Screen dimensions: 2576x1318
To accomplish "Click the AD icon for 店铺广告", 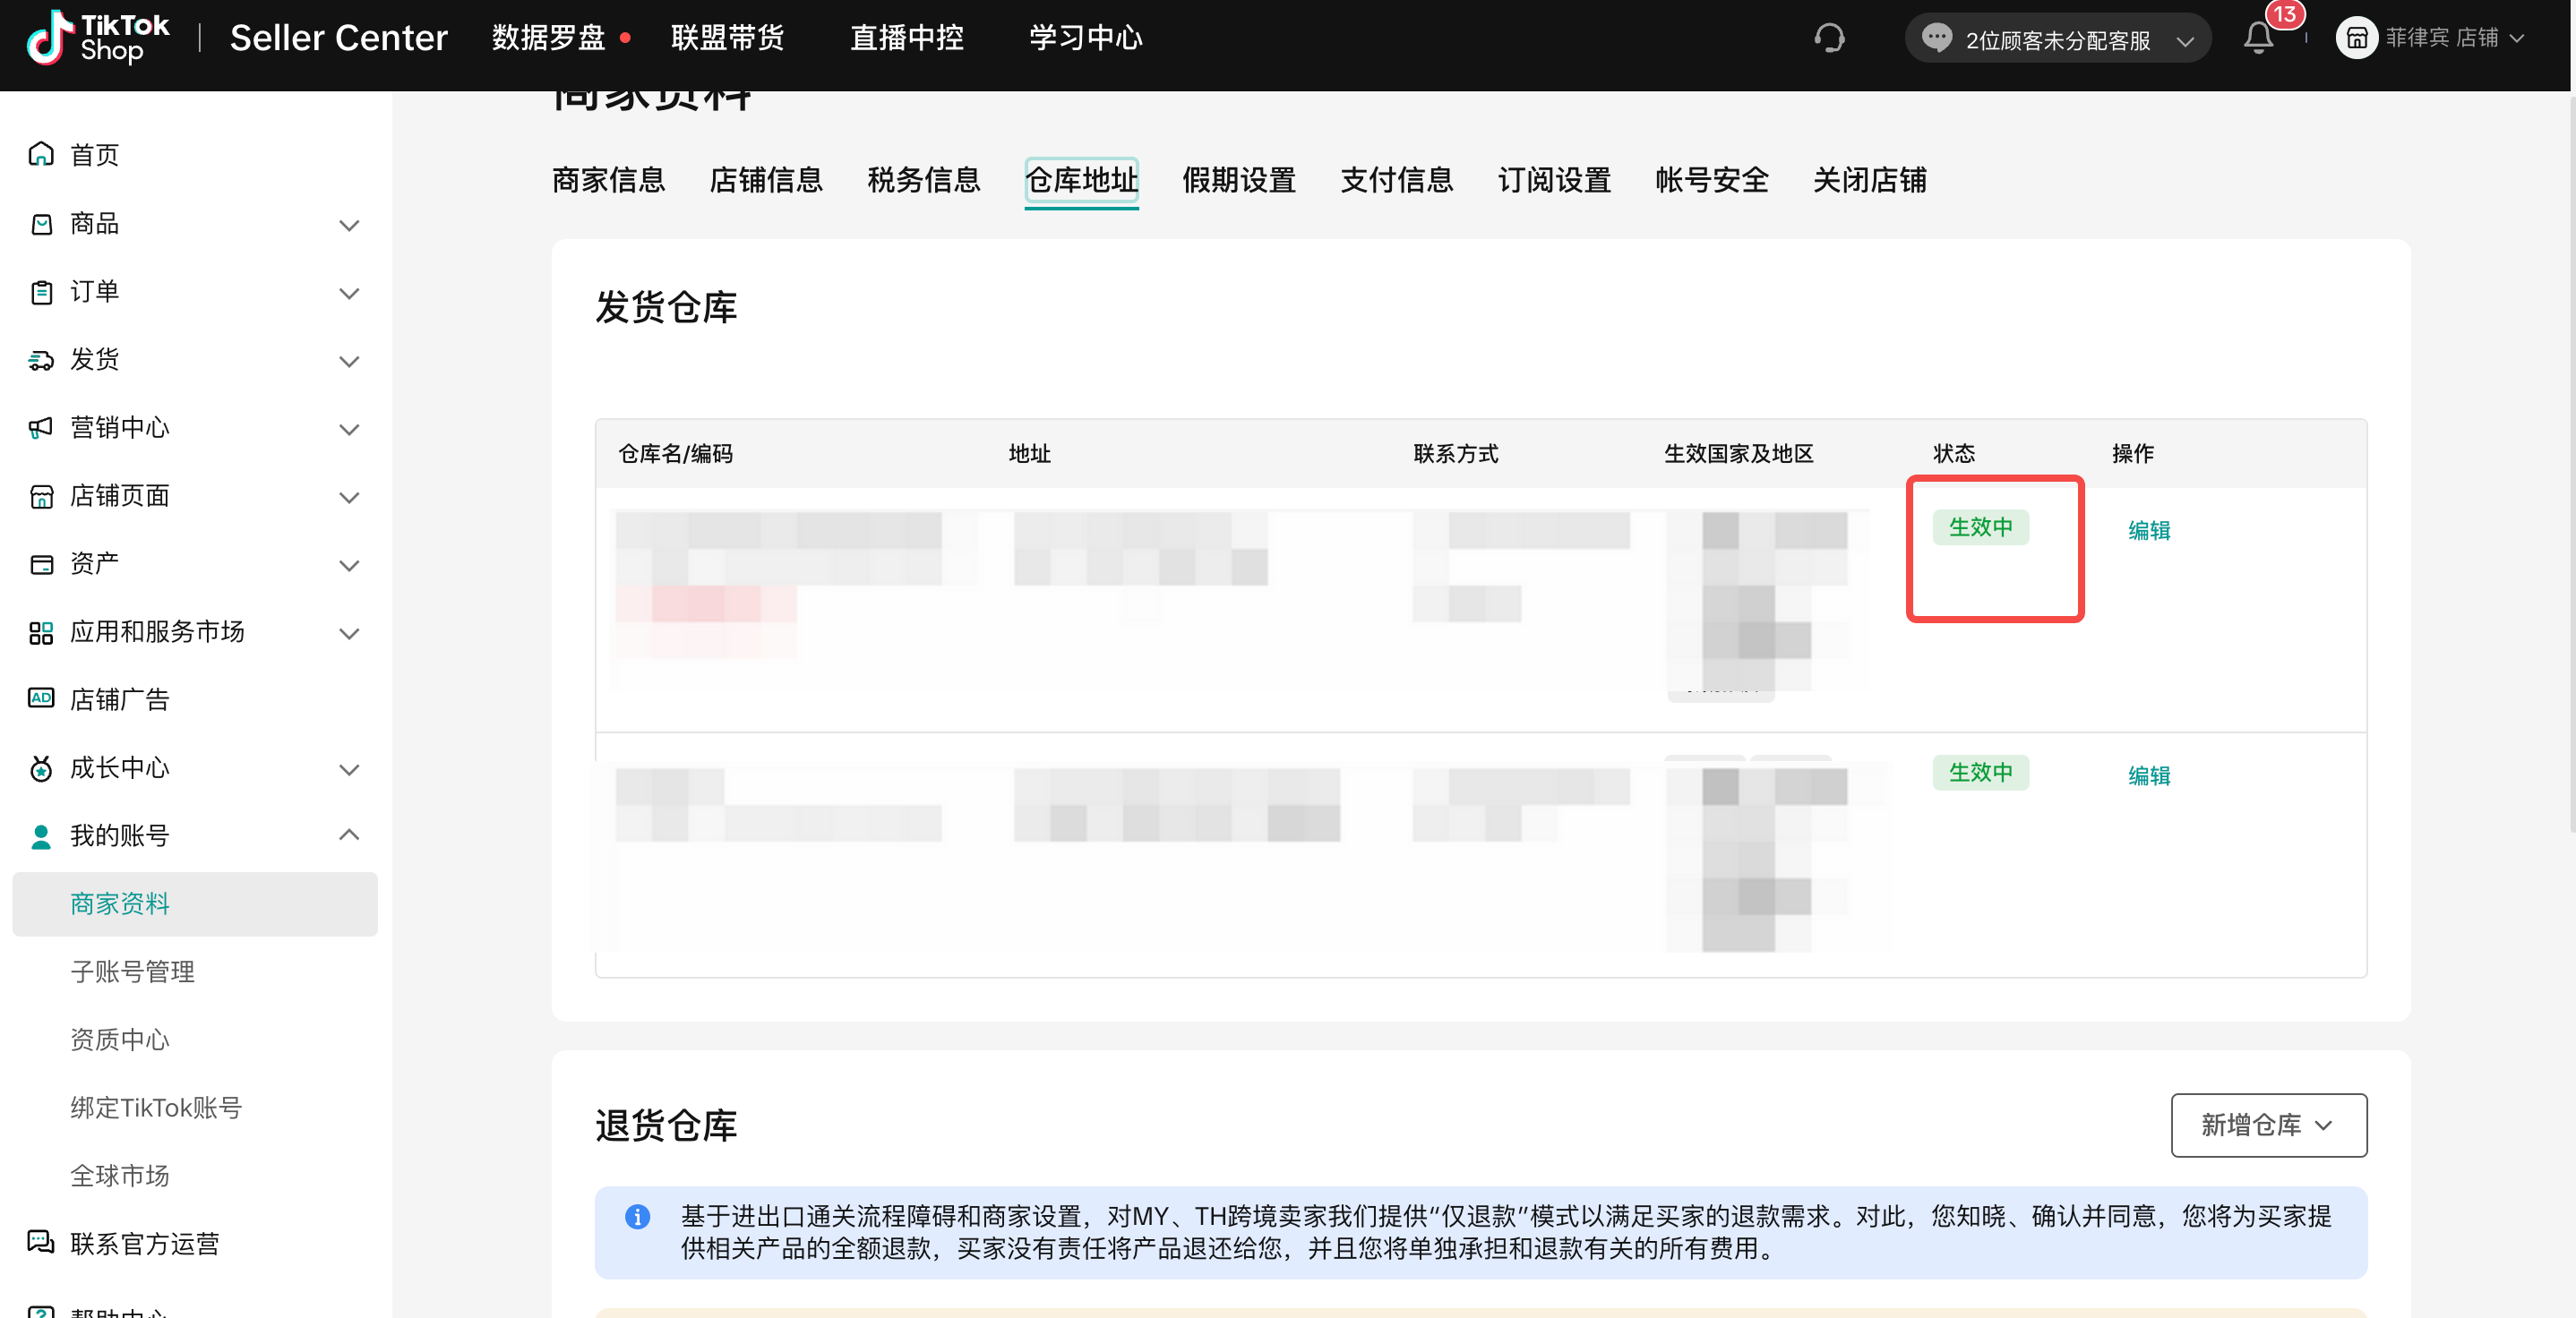I will click(41, 698).
